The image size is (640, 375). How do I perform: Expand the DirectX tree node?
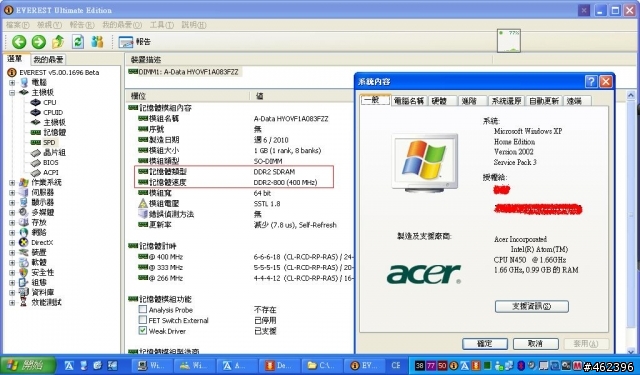pos(12,242)
